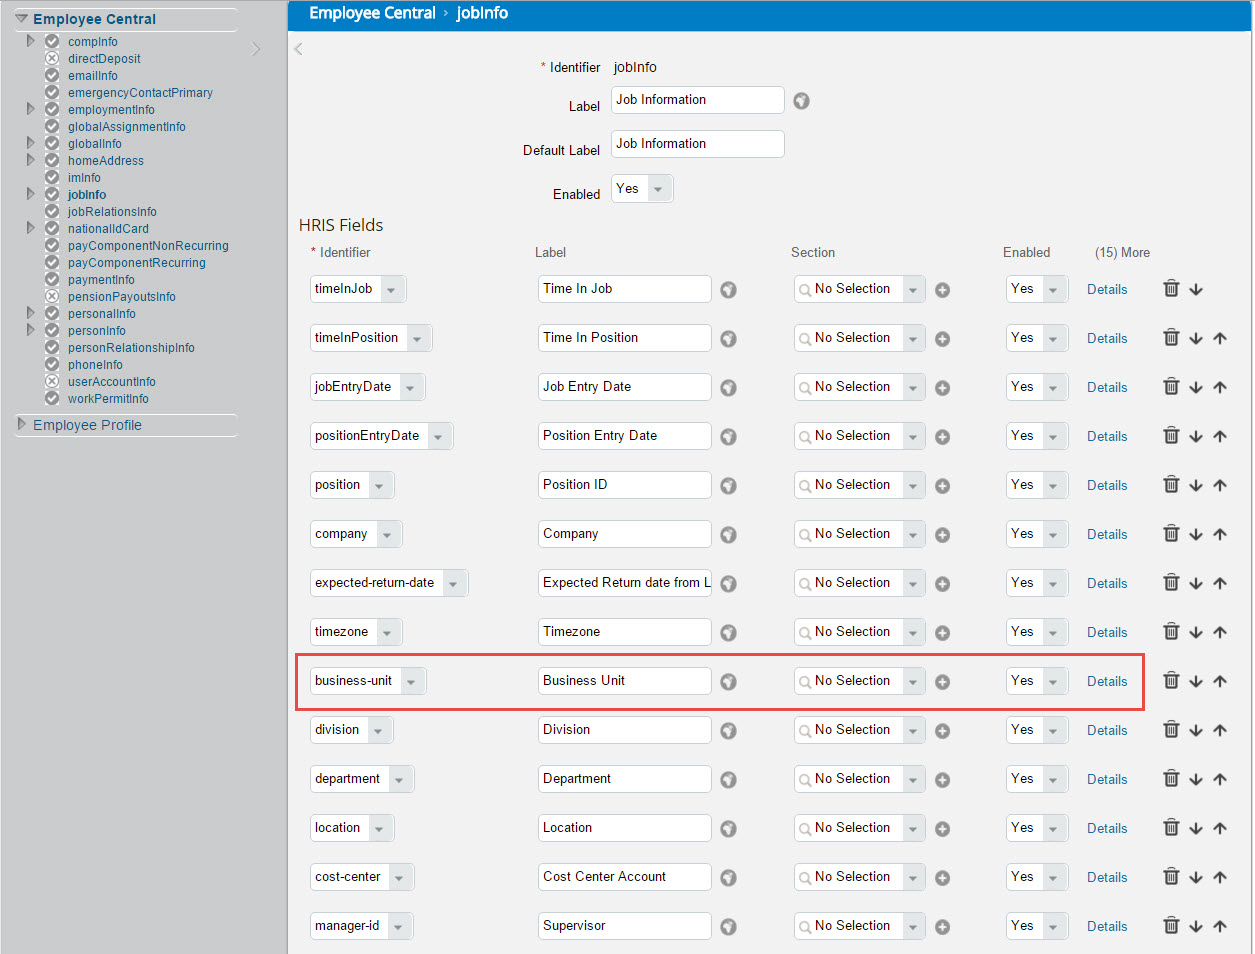Delete the timeInJob field row

(1171, 289)
